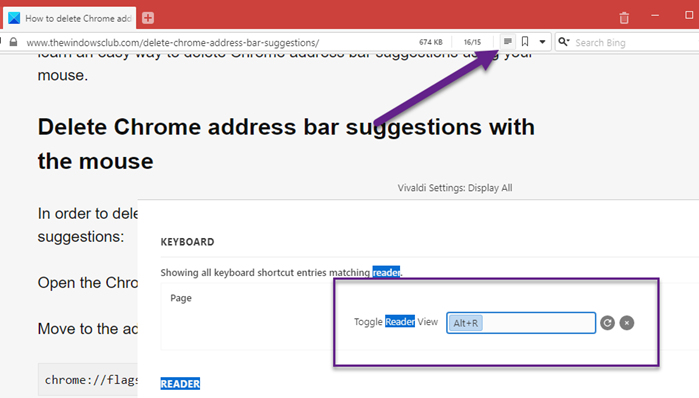Maximize the Vivaldi browser window
699x398 pixels.
pyautogui.click(x=689, y=15)
